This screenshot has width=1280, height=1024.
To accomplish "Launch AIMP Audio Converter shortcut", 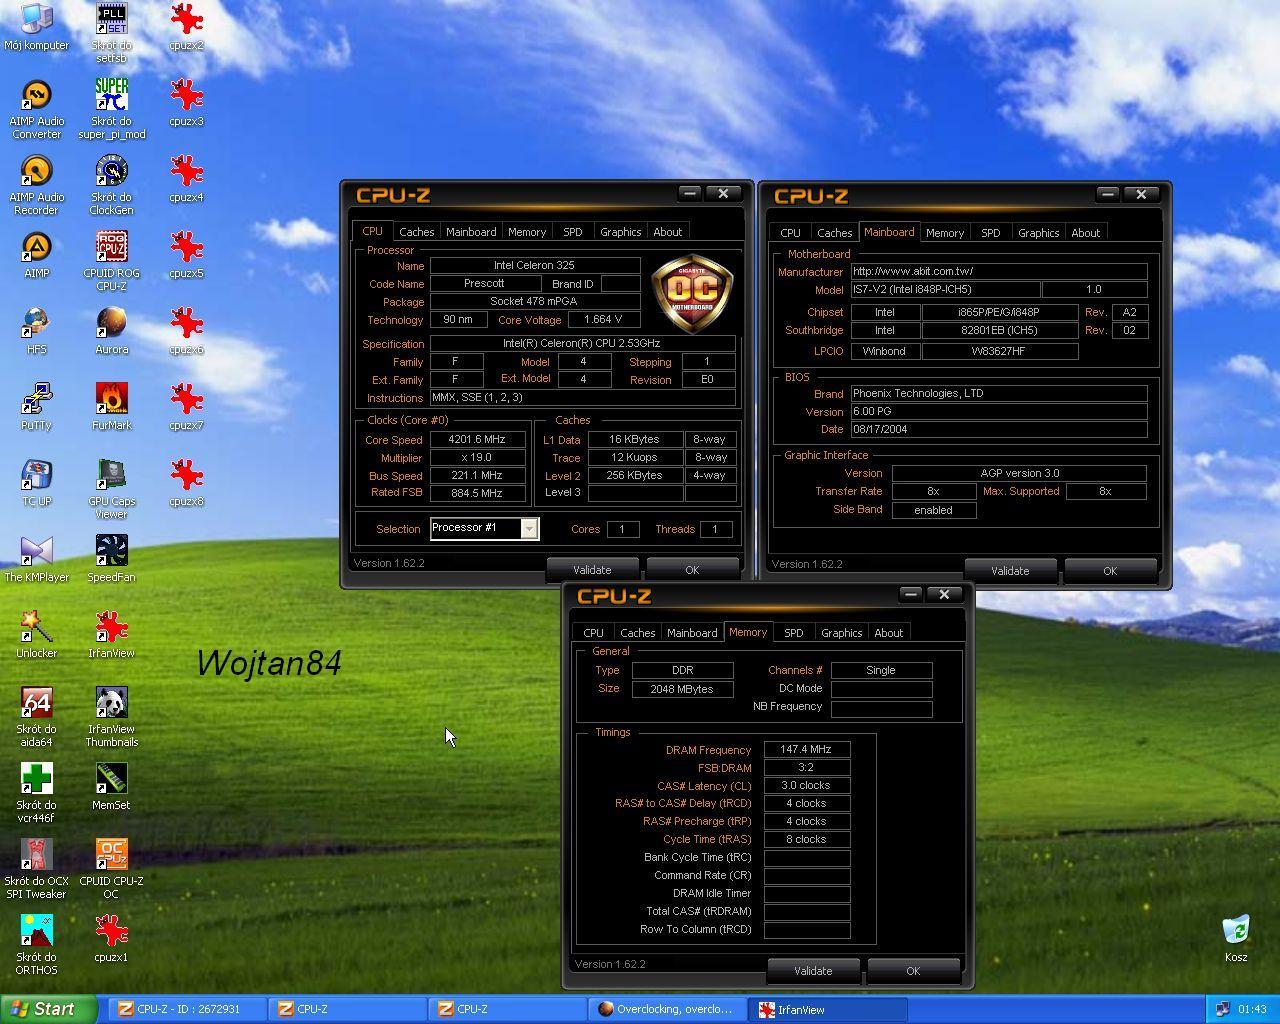I will (x=36, y=109).
